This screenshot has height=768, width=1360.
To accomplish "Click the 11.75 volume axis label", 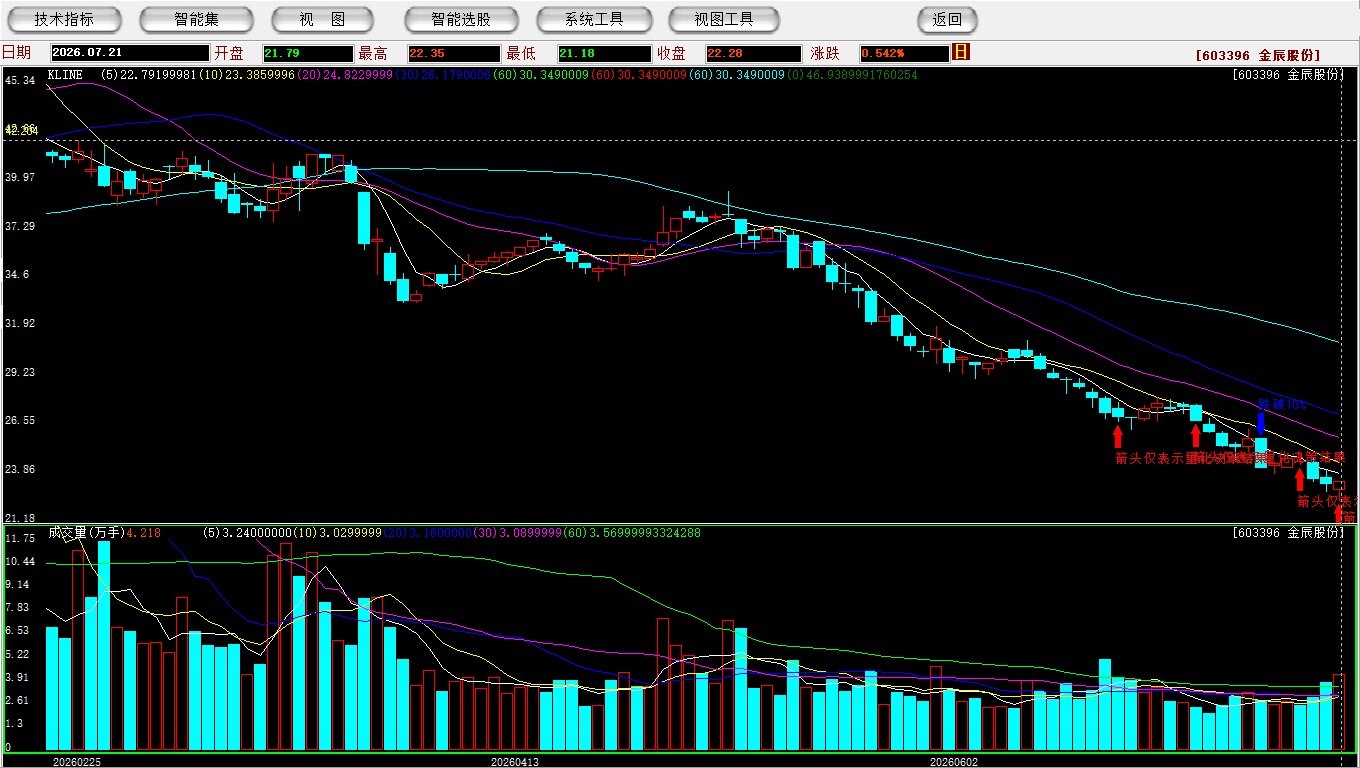I will pos(19,538).
